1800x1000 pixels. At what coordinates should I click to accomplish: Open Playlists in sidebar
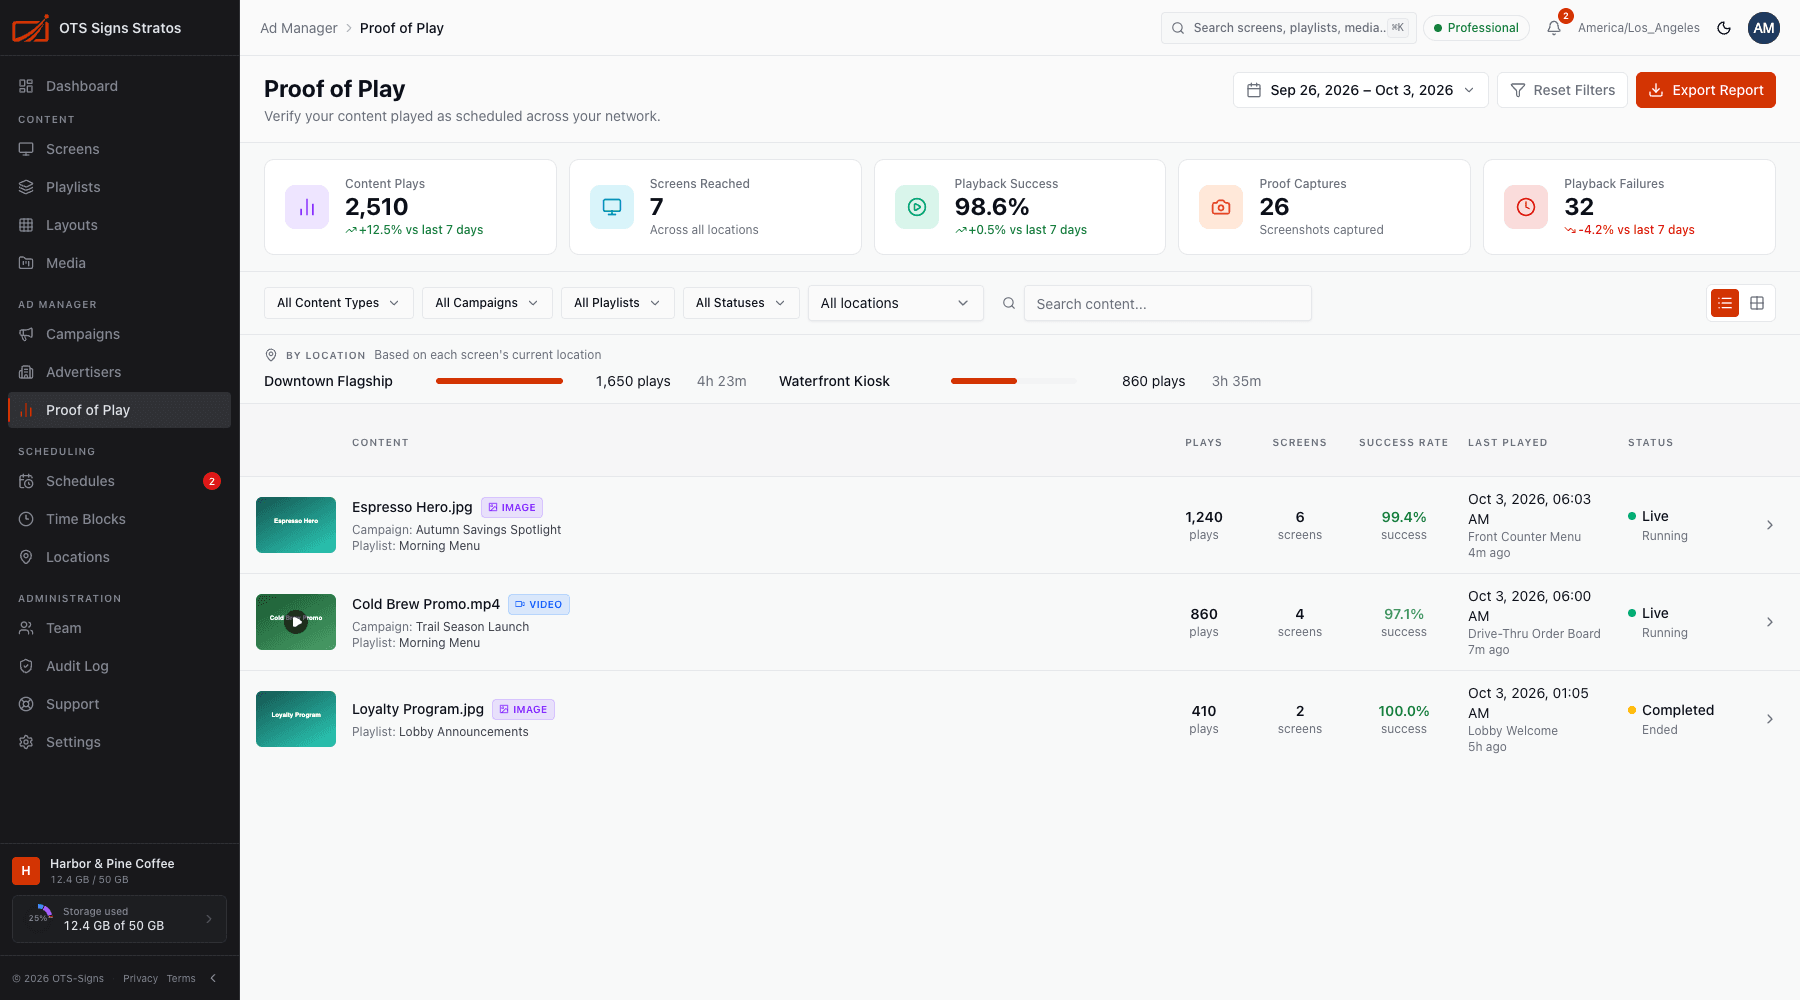[x=120, y=187]
